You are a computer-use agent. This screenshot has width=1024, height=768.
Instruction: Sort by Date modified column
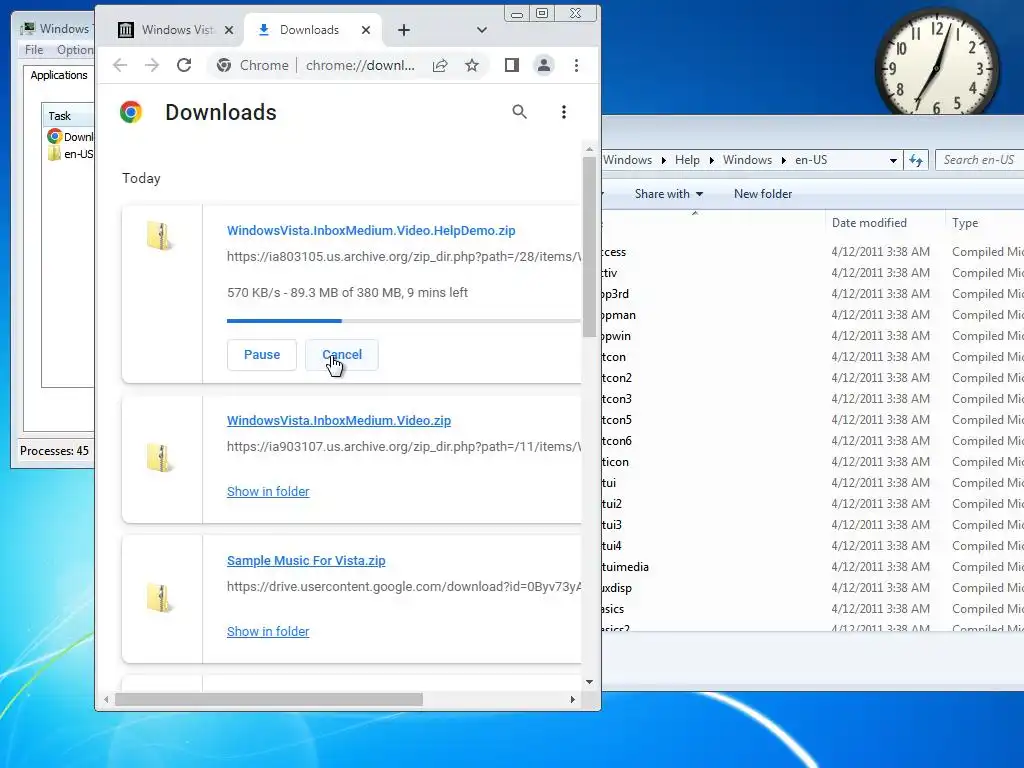click(x=869, y=223)
